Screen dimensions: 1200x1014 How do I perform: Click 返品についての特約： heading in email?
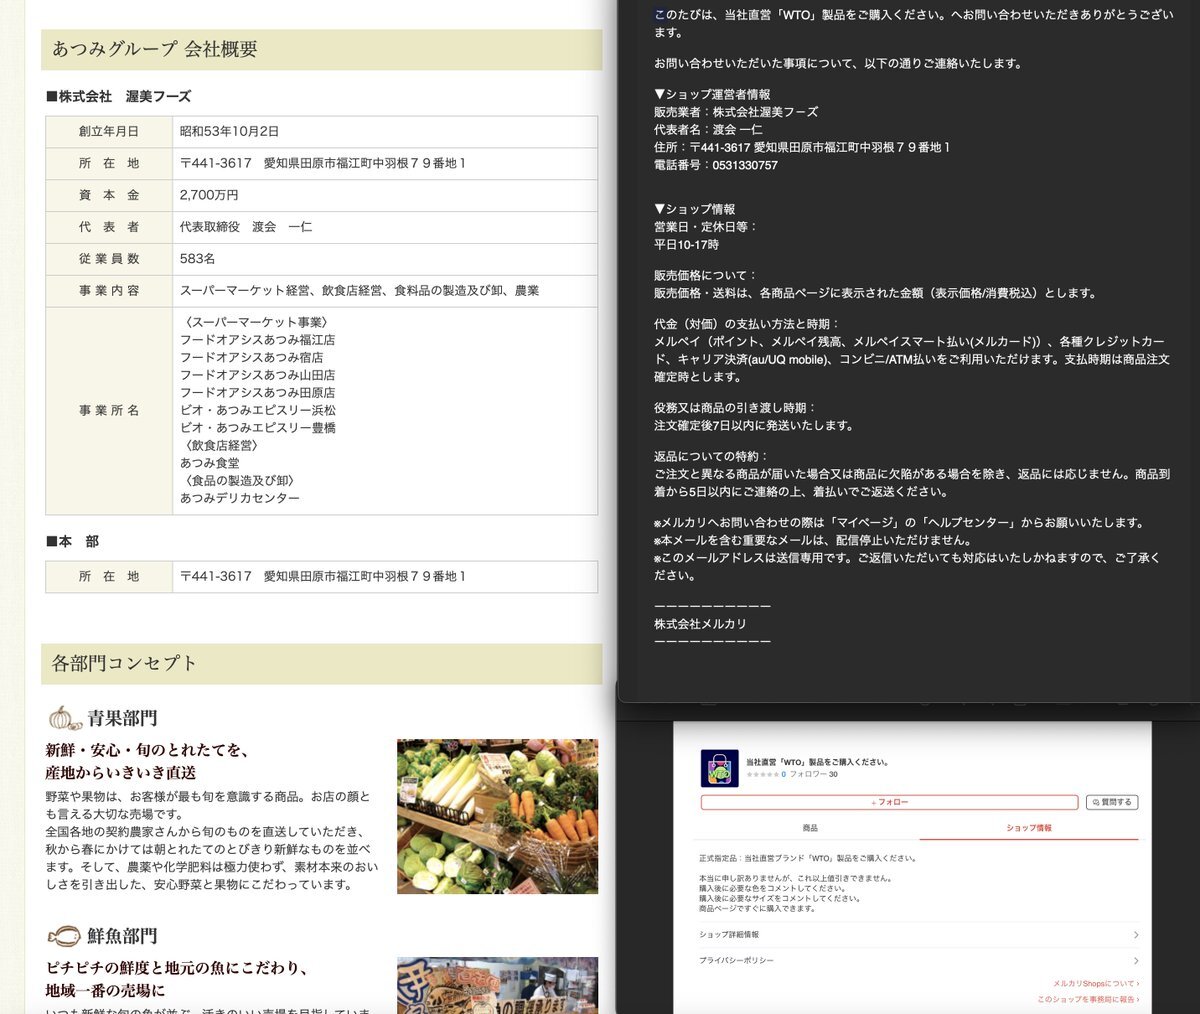point(711,456)
